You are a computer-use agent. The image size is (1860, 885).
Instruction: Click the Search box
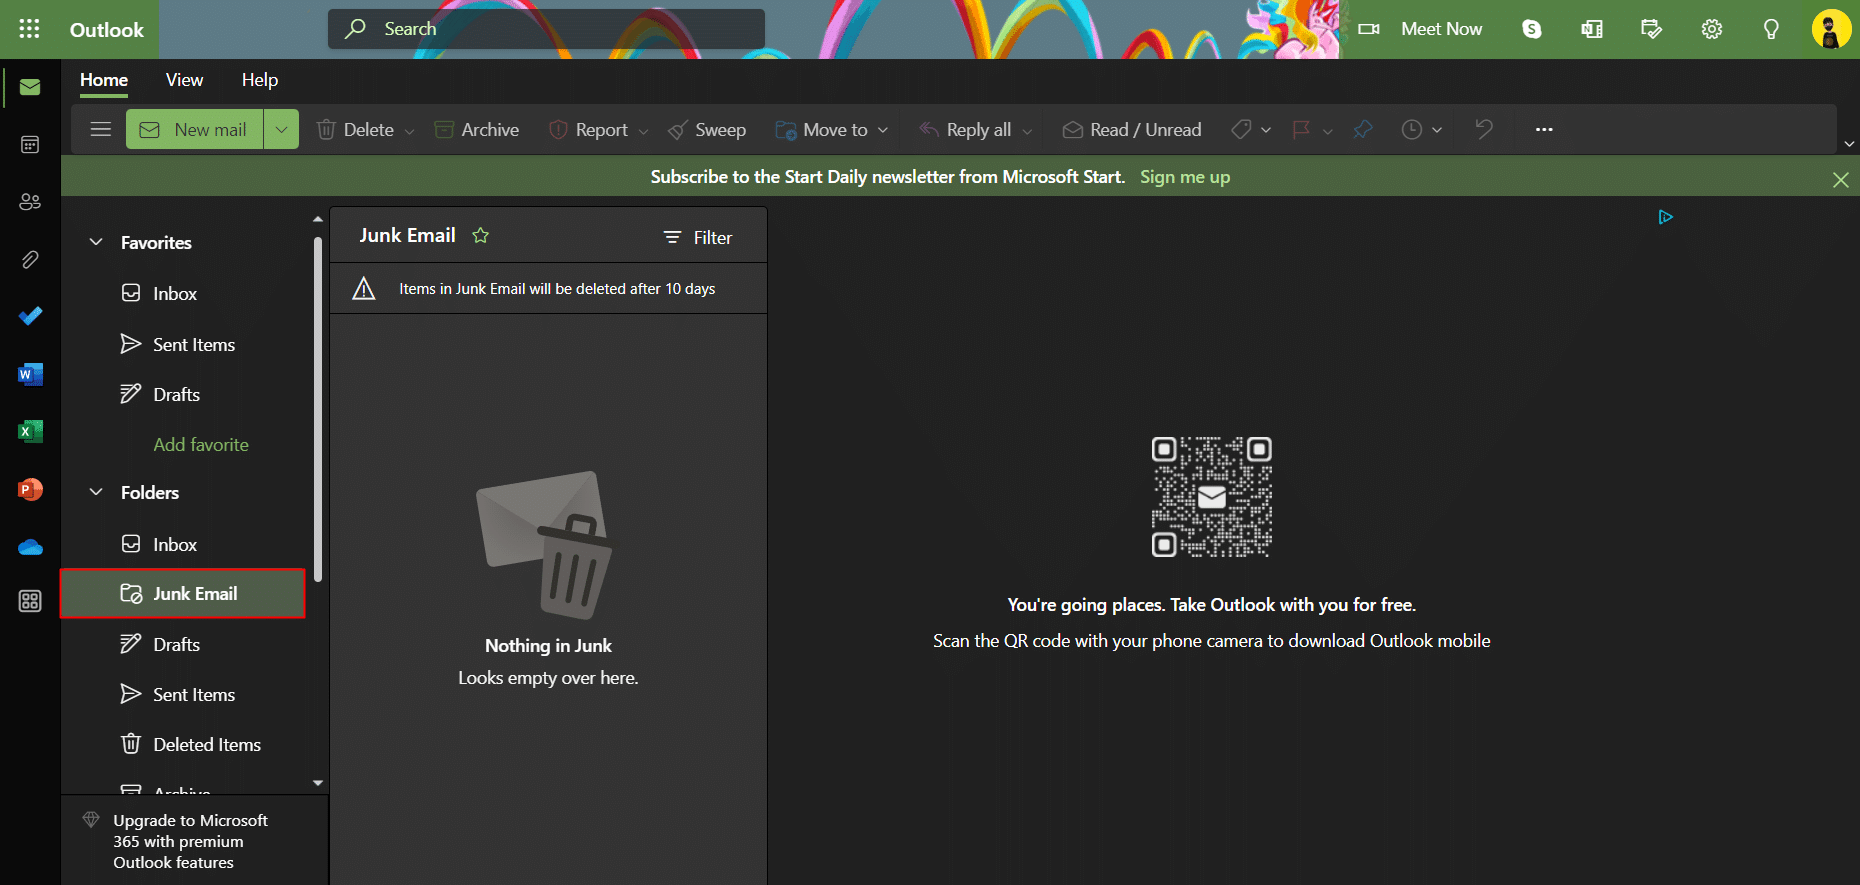coord(546,29)
